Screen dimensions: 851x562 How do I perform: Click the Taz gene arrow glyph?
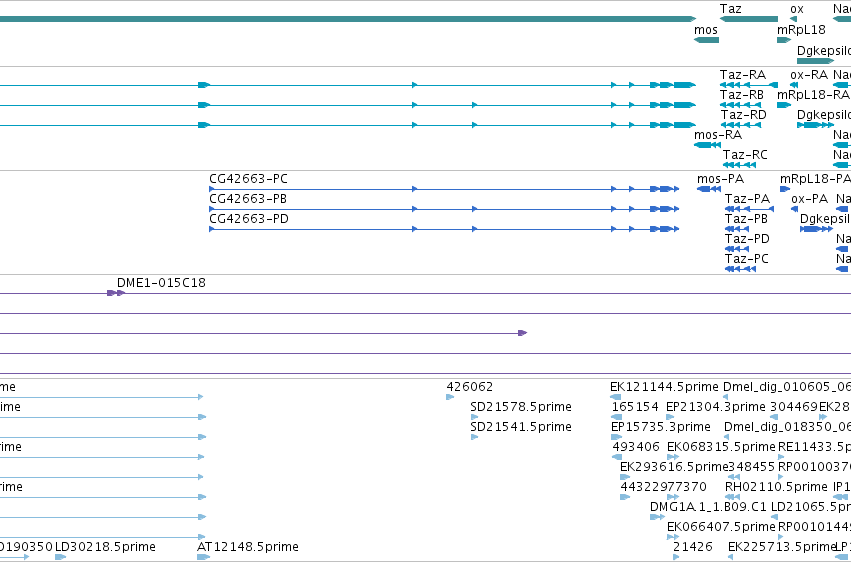pyautogui.click(x=749, y=20)
